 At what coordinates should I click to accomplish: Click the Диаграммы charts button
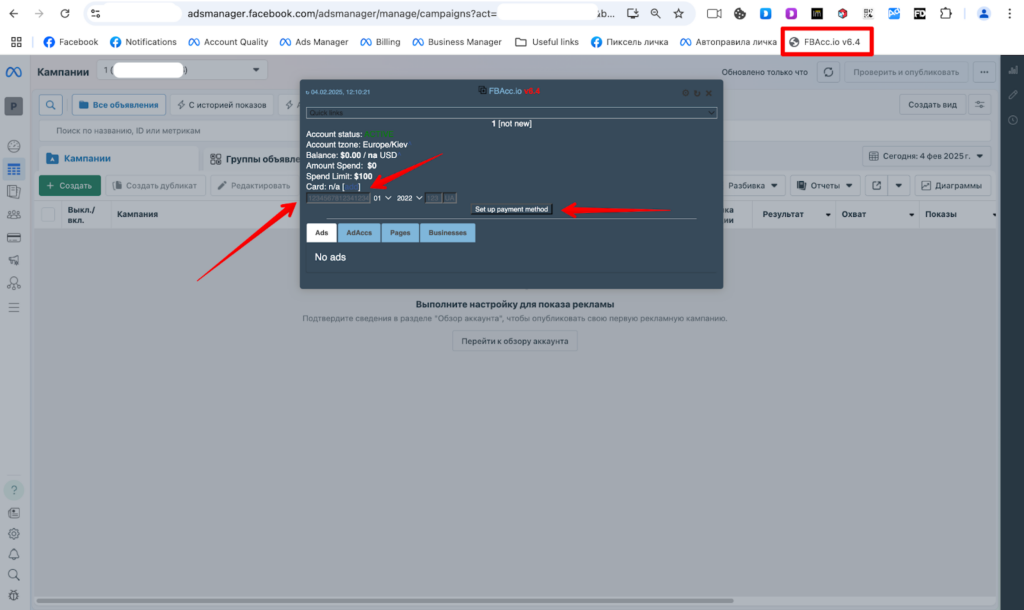[x=952, y=185]
